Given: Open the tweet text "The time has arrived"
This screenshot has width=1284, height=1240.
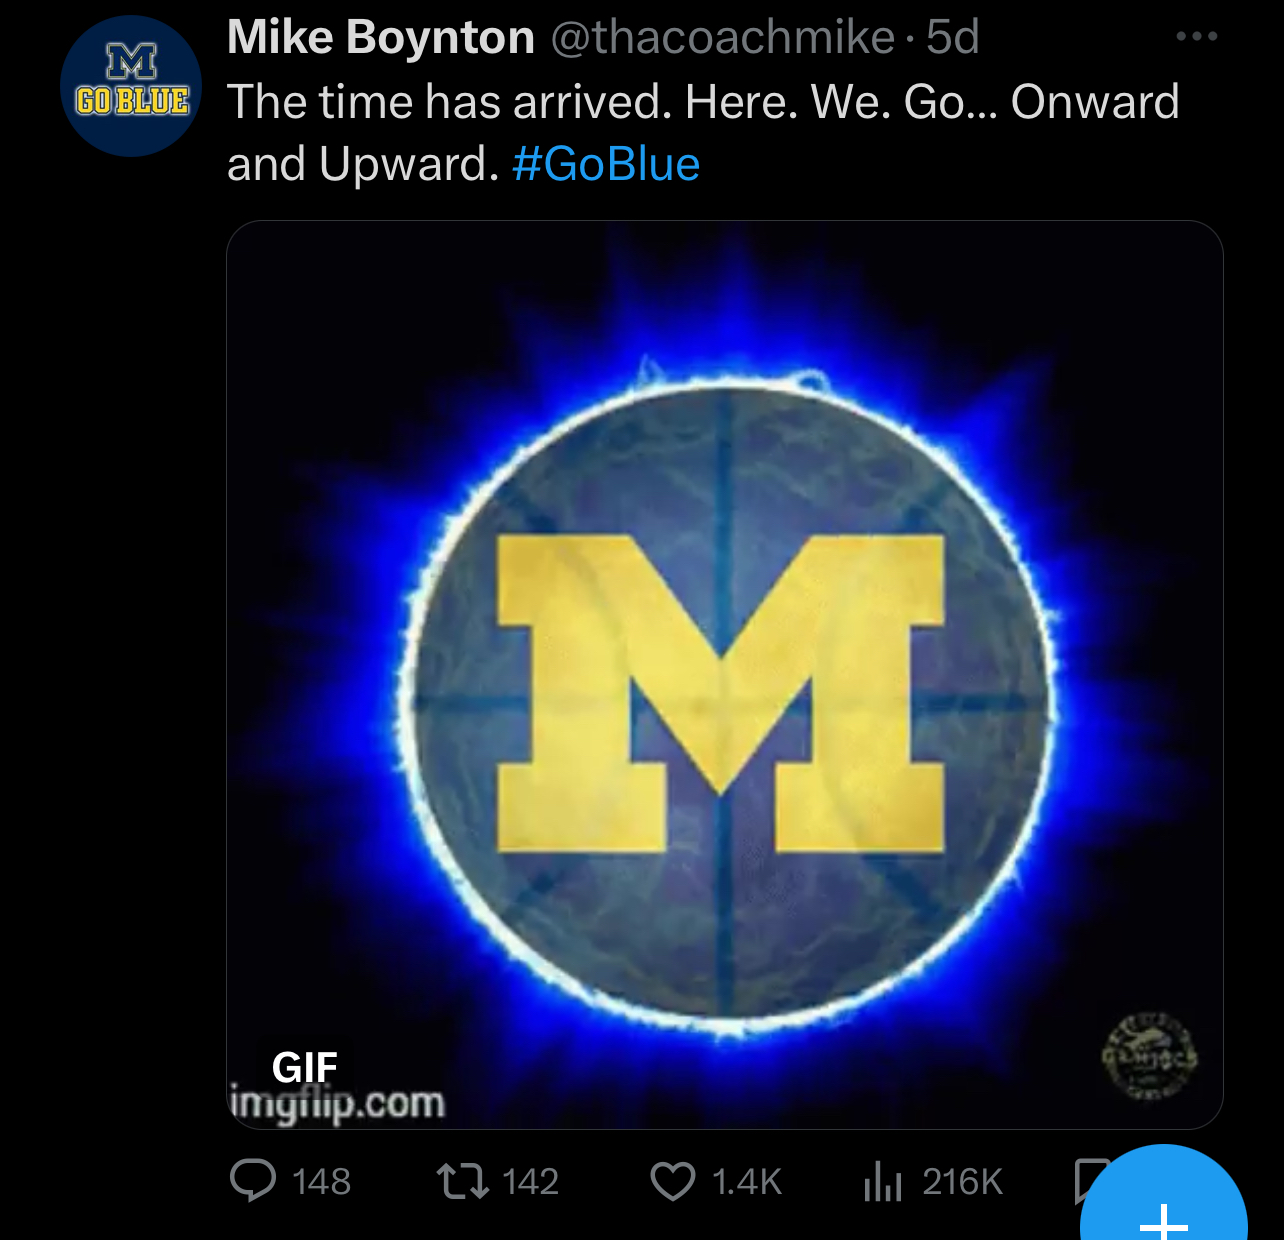Looking at the screenshot, I should point(449,102).
